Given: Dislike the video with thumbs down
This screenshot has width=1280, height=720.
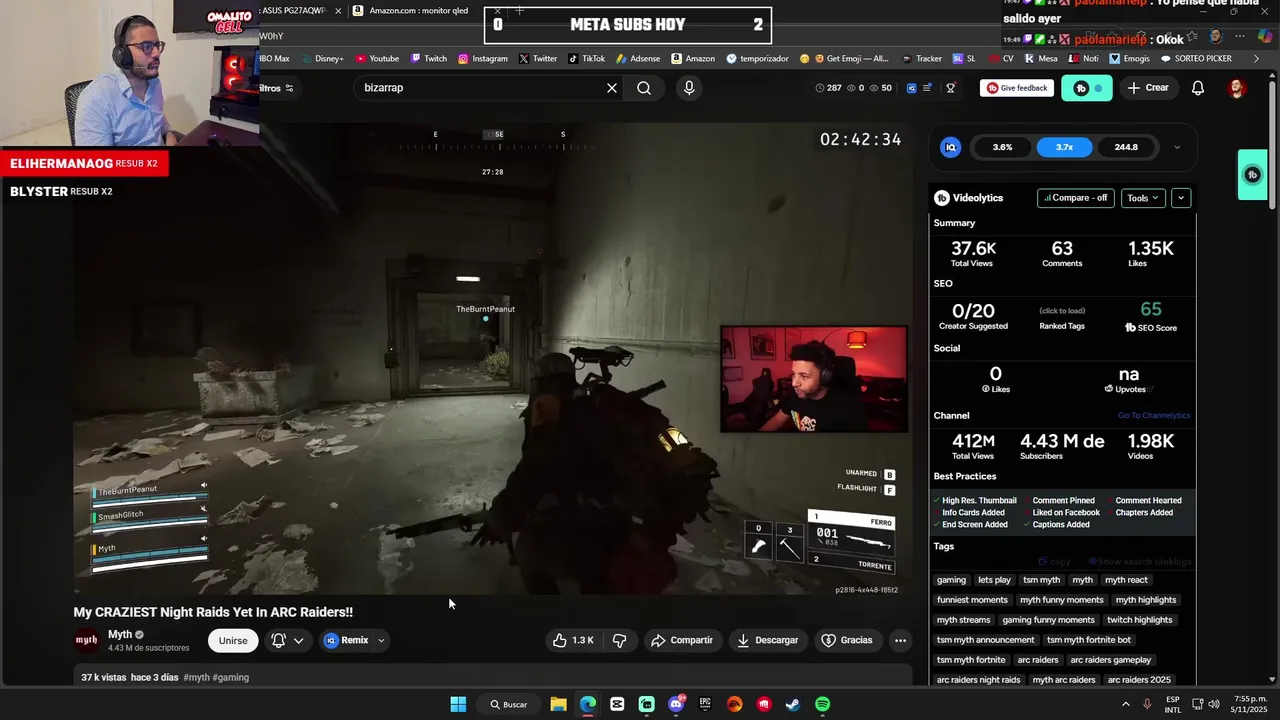Looking at the screenshot, I should pyautogui.click(x=620, y=640).
